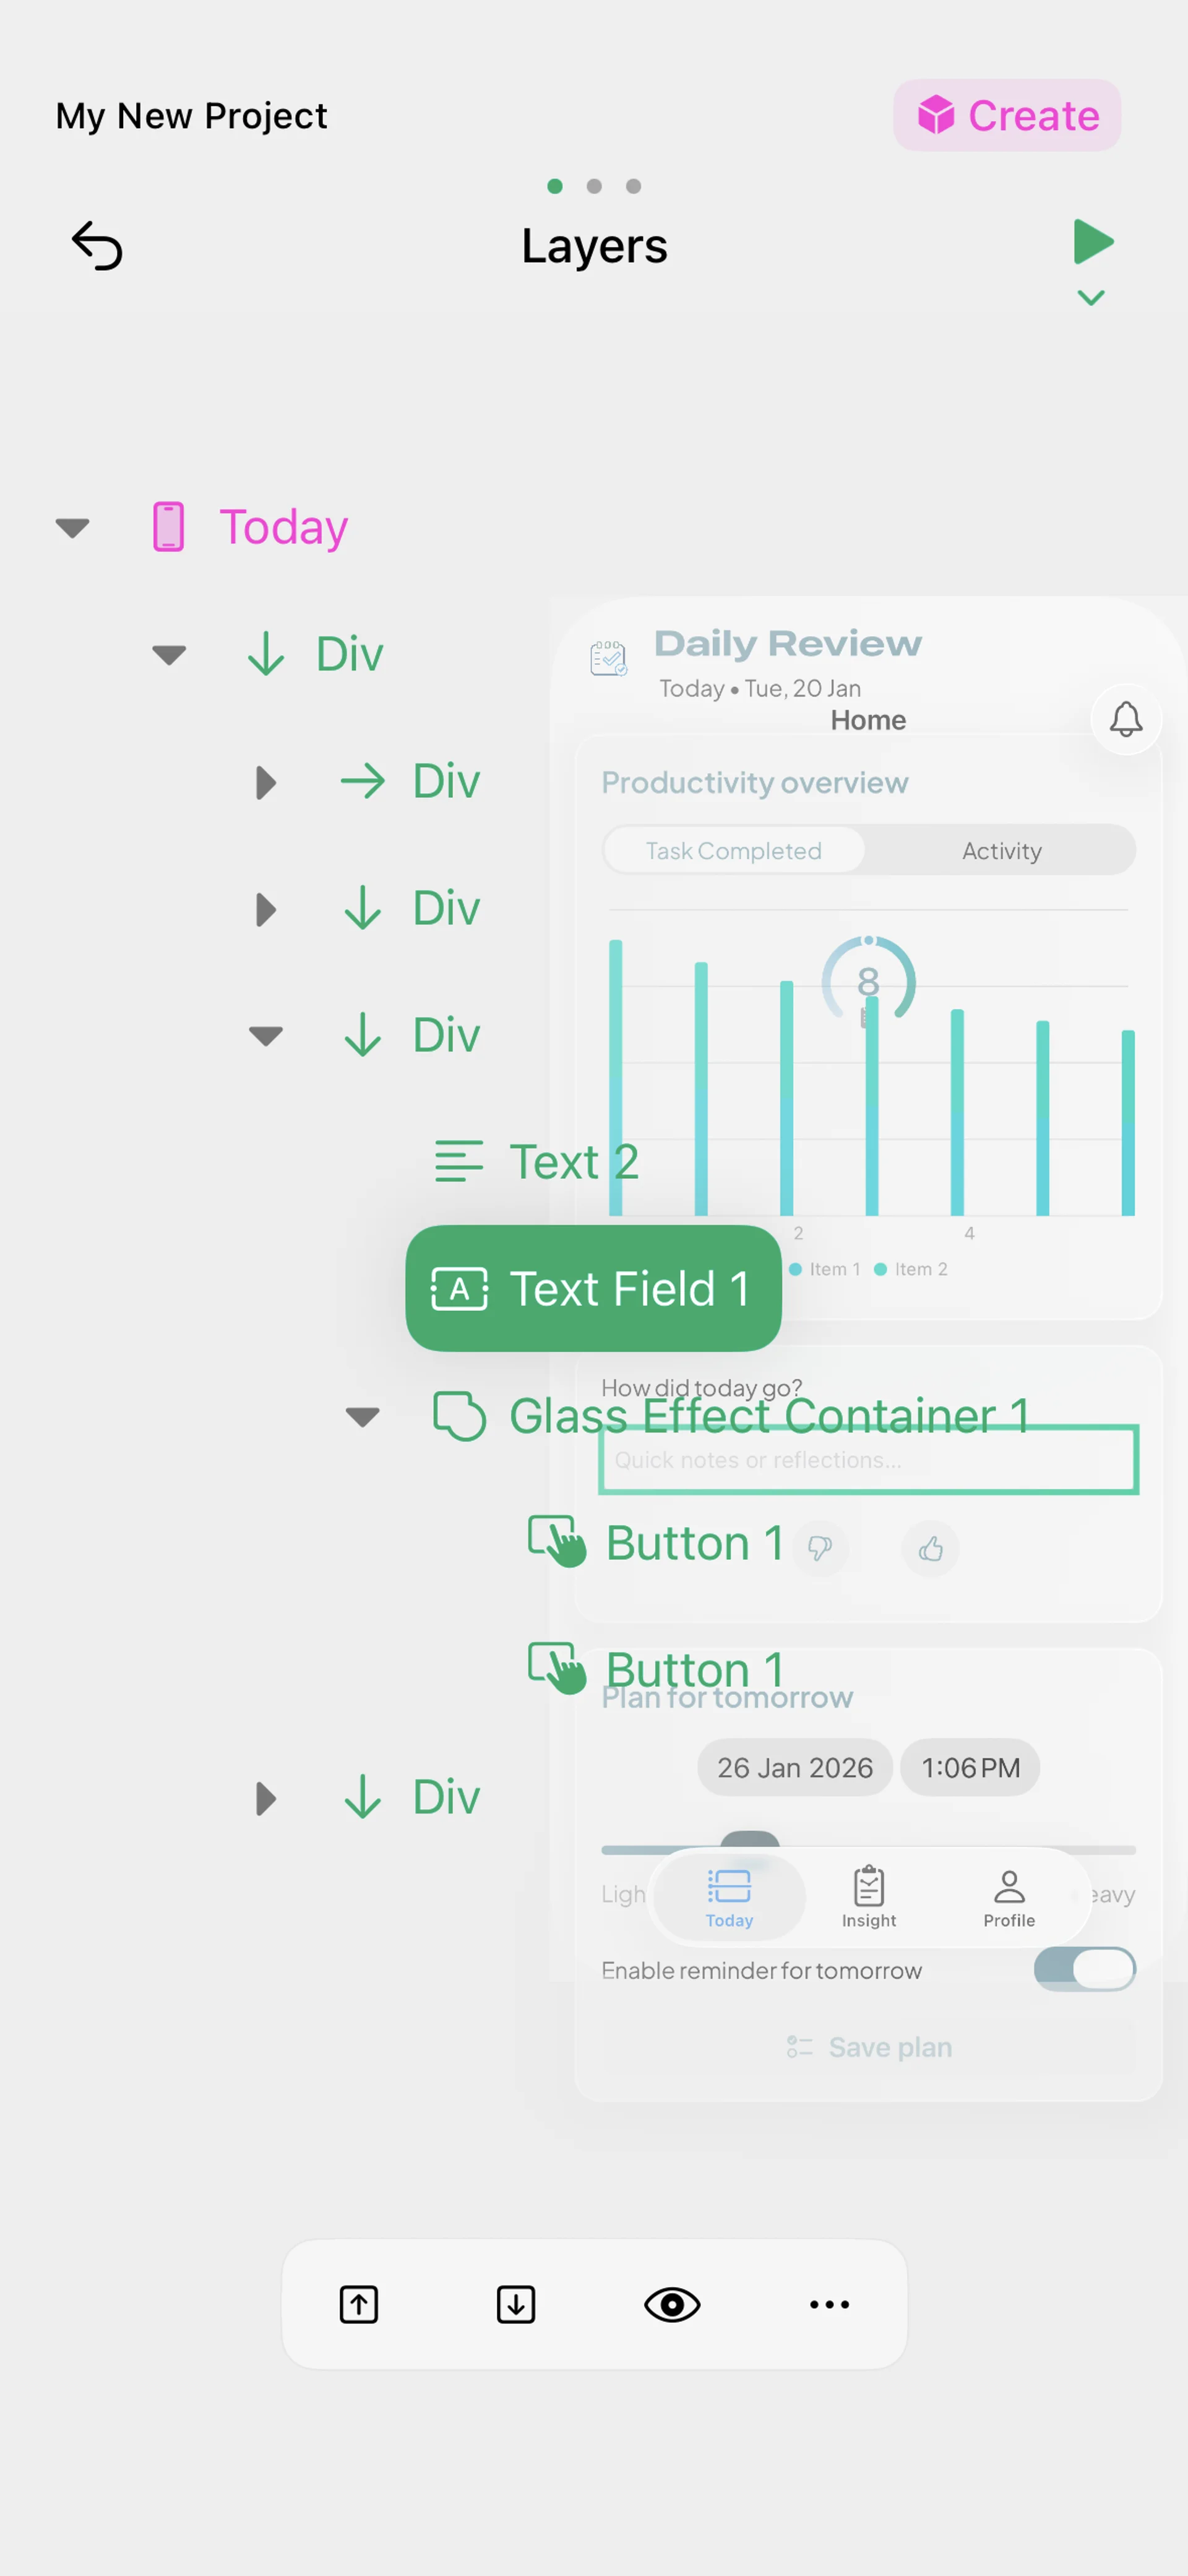Click the Save plan button
Viewport: 1188px width, 2576px height.
[x=868, y=2047]
